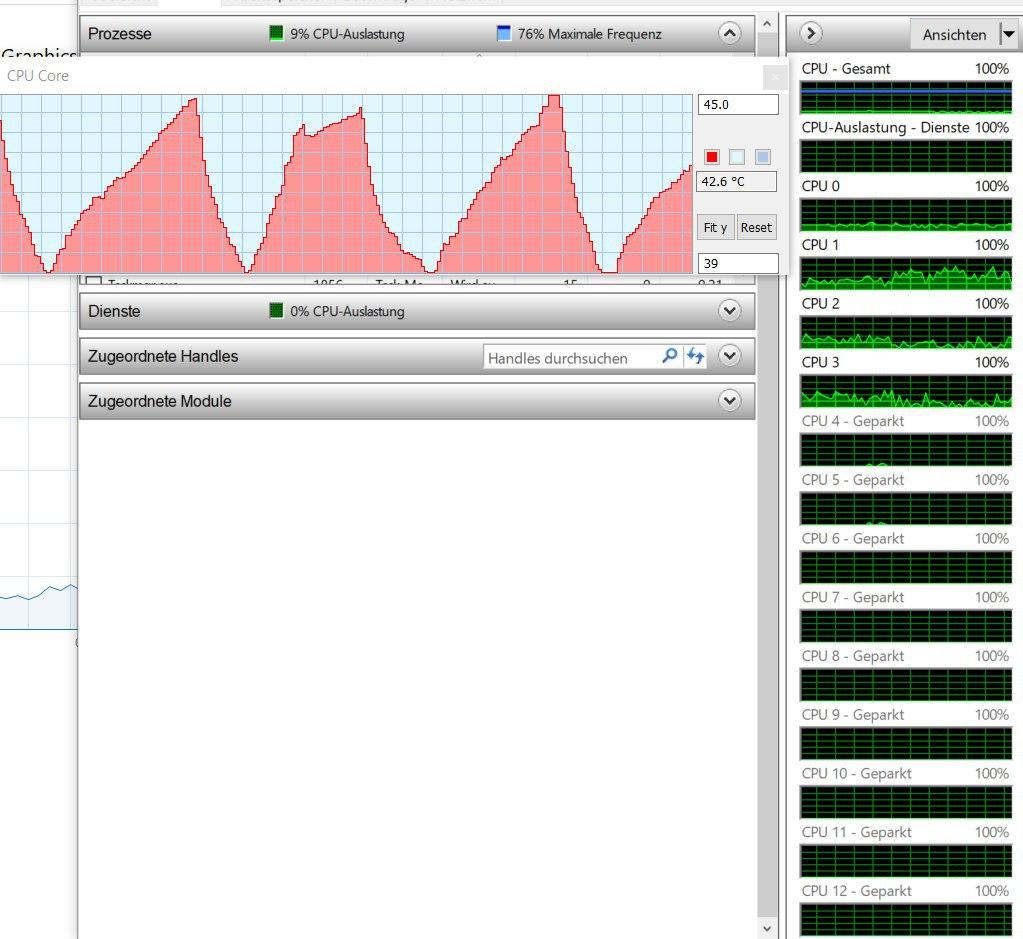Expand the Zugeordnete Module section chevron
This screenshot has width=1023, height=939.
pos(729,401)
